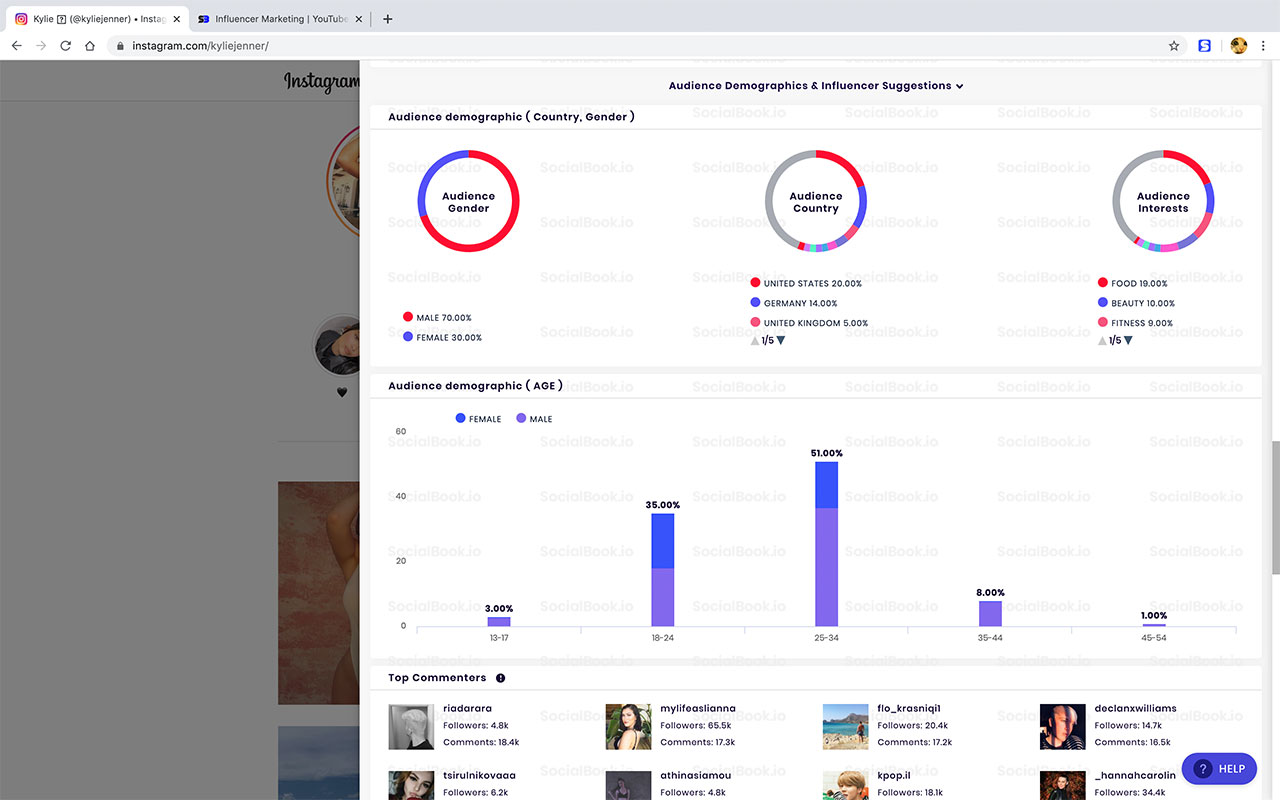The image size is (1280, 800).
Task: Collapse Audience Demographics & Influencer Suggestions section
Action: (816, 86)
